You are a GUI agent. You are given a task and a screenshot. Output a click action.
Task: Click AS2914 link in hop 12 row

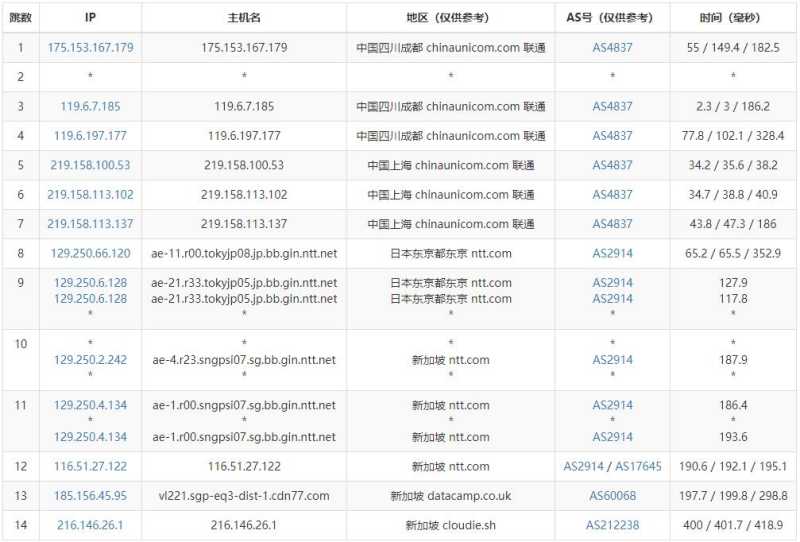(584, 466)
